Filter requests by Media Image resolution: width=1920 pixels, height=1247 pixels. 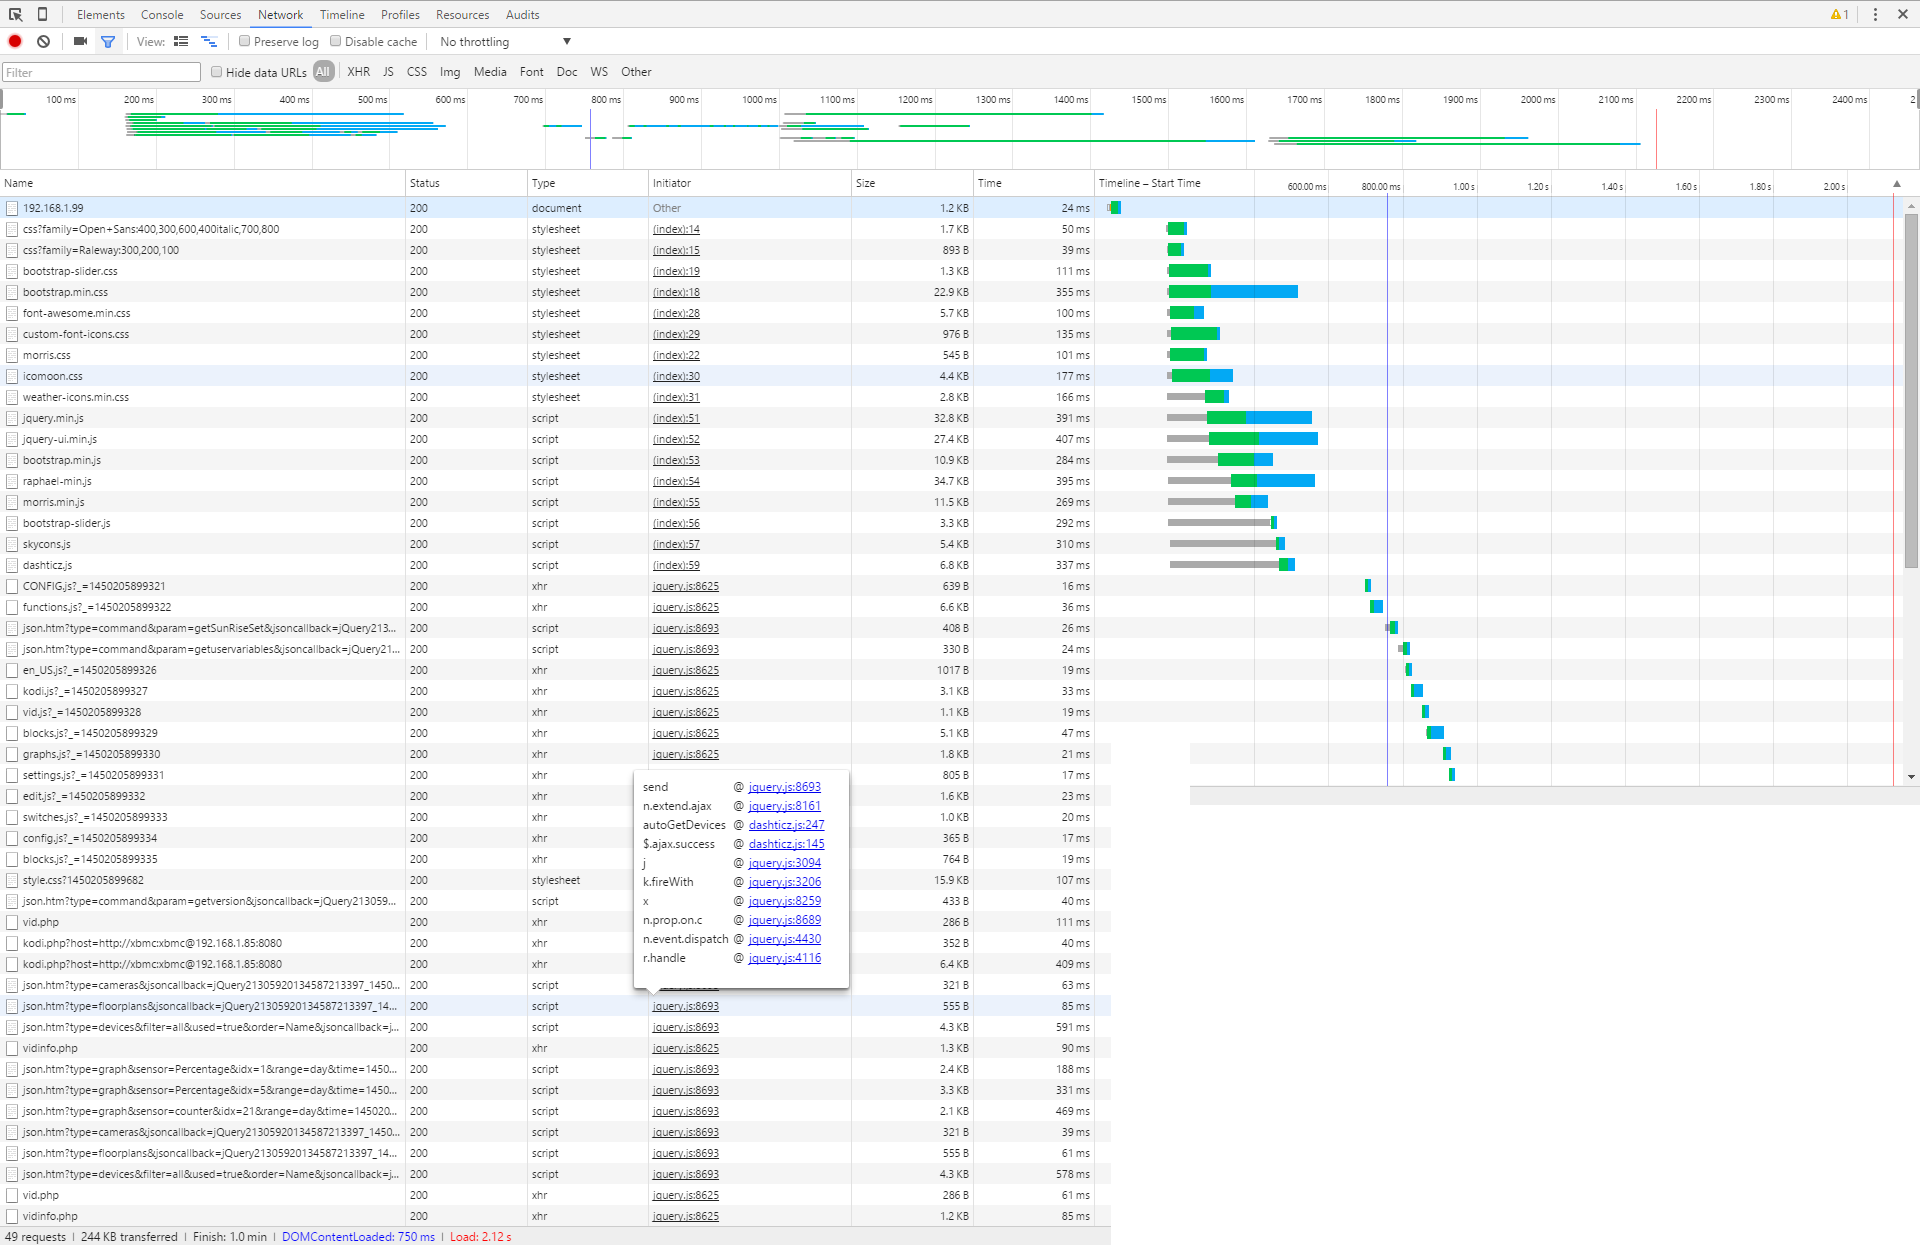pos(490,72)
